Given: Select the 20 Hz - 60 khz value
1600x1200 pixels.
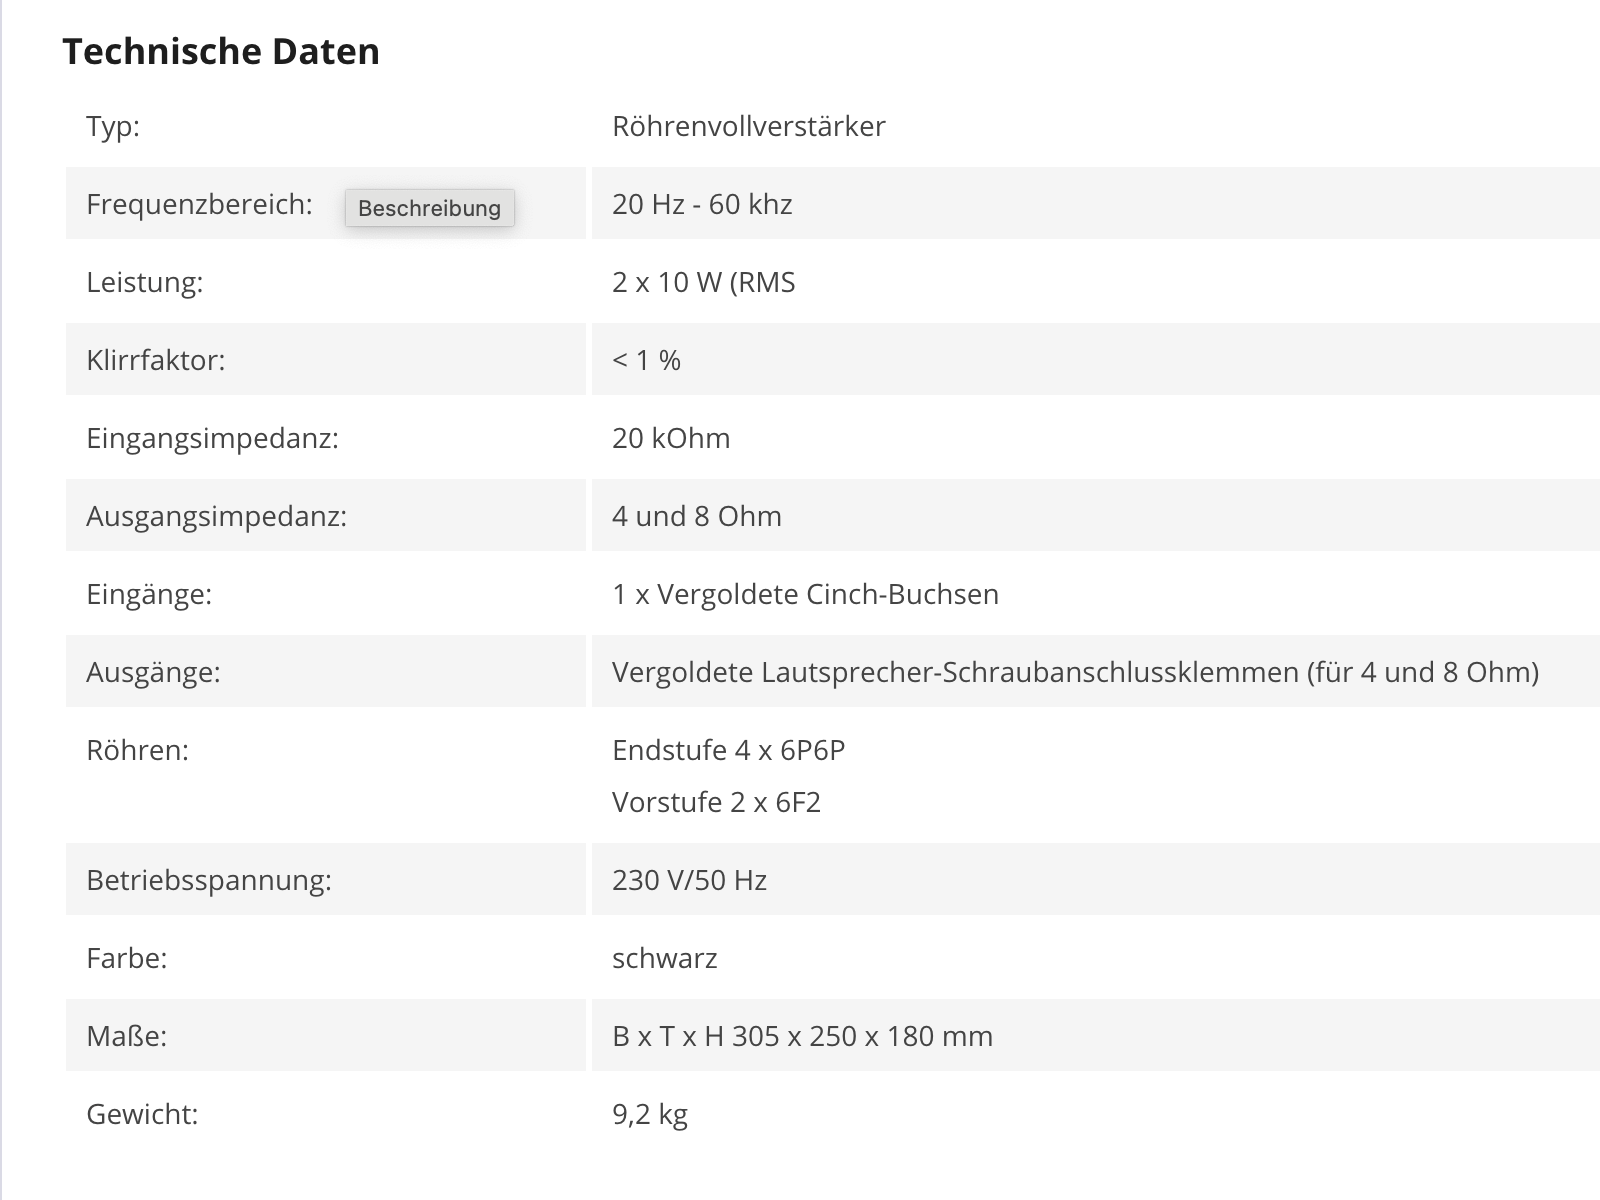Looking at the screenshot, I should (702, 204).
